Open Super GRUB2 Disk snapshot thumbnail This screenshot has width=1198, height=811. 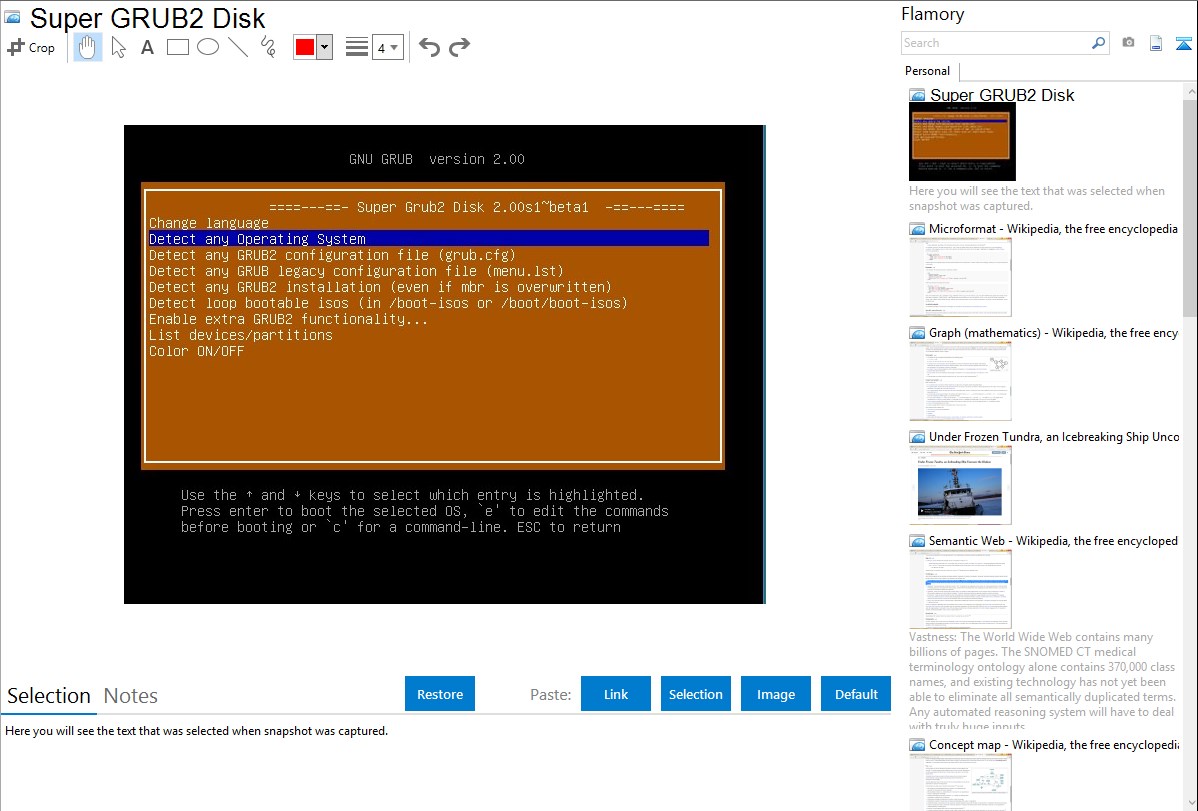tap(962, 143)
